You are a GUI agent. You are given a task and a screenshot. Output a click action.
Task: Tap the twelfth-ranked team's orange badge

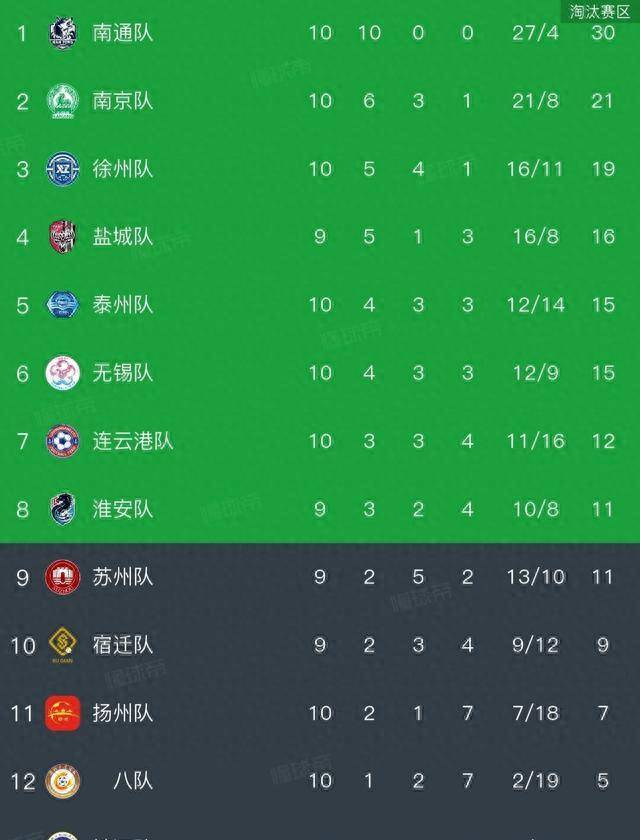[63, 781]
